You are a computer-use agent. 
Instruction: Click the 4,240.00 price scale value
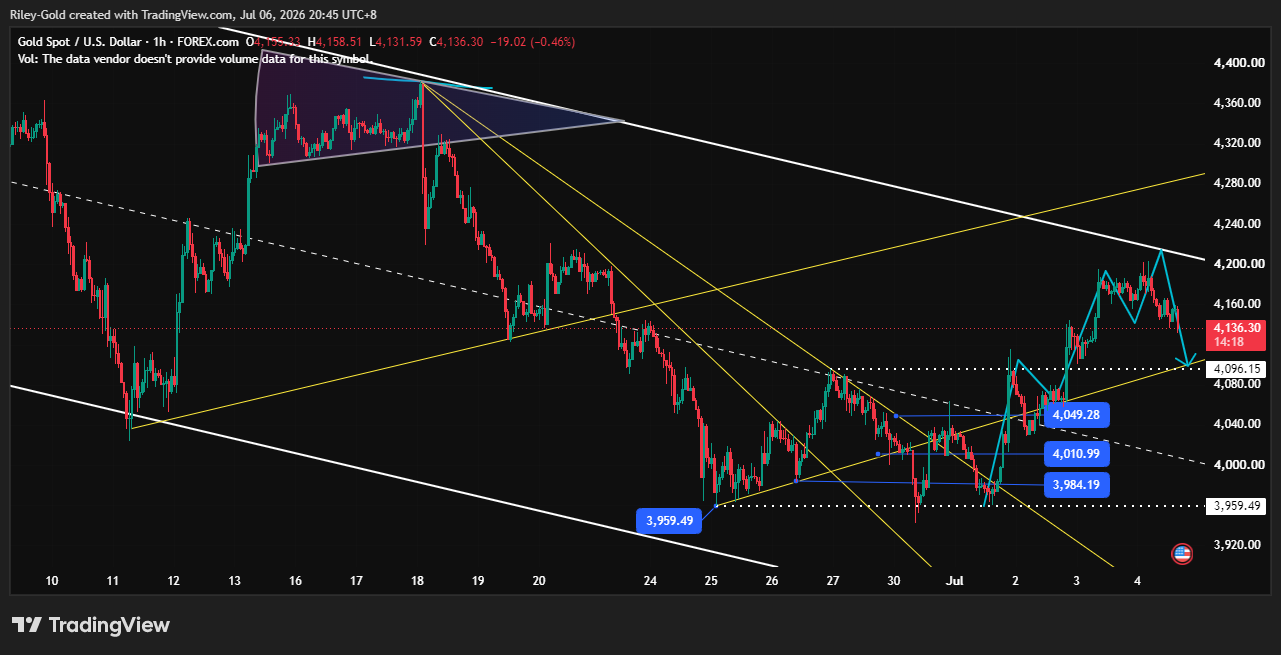1240,224
